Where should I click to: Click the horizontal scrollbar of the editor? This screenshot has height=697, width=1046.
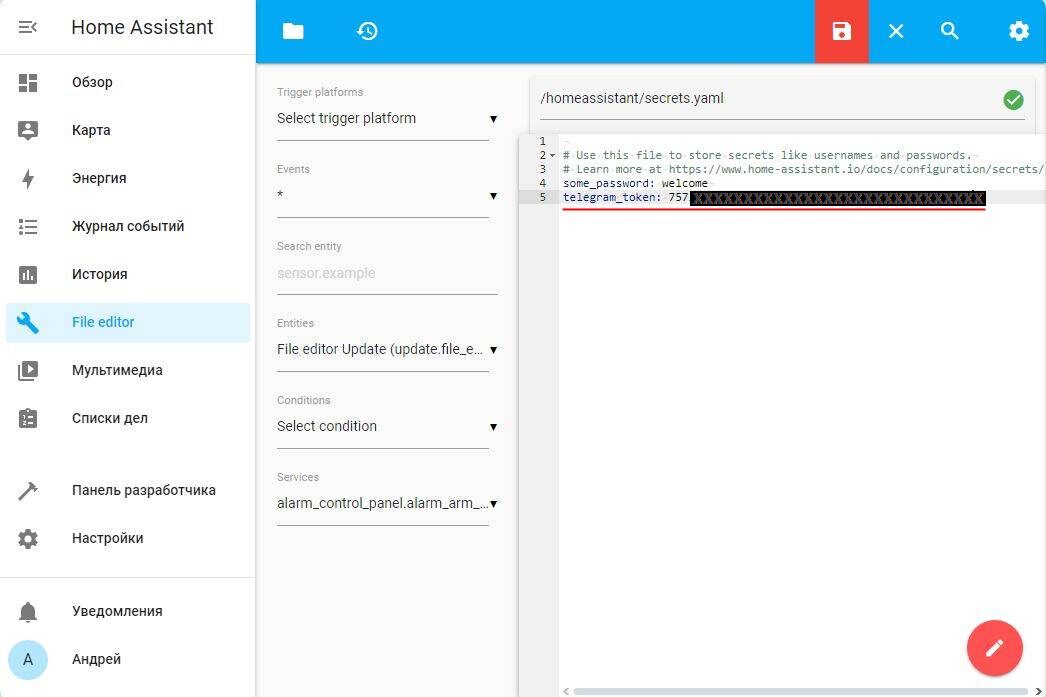click(x=801, y=692)
